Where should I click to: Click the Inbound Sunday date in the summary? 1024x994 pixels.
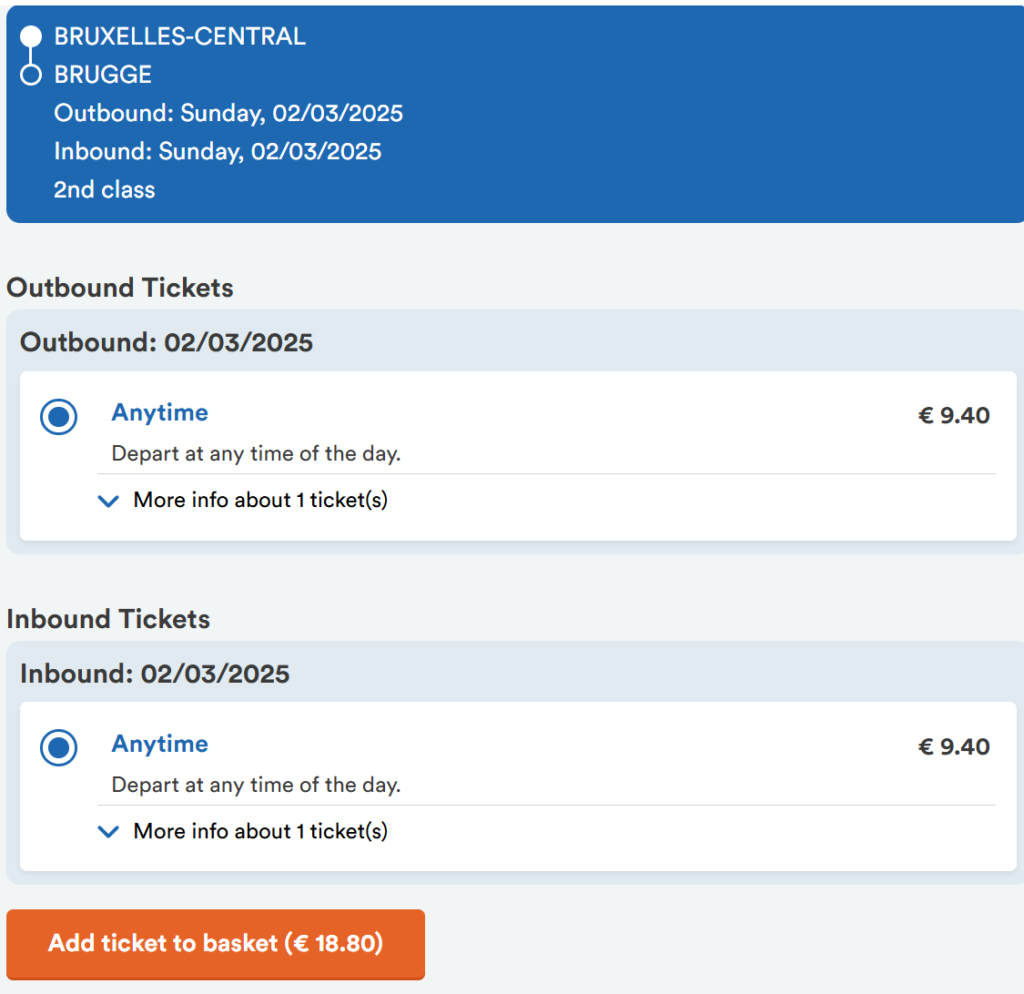click(x=218, y=151)
